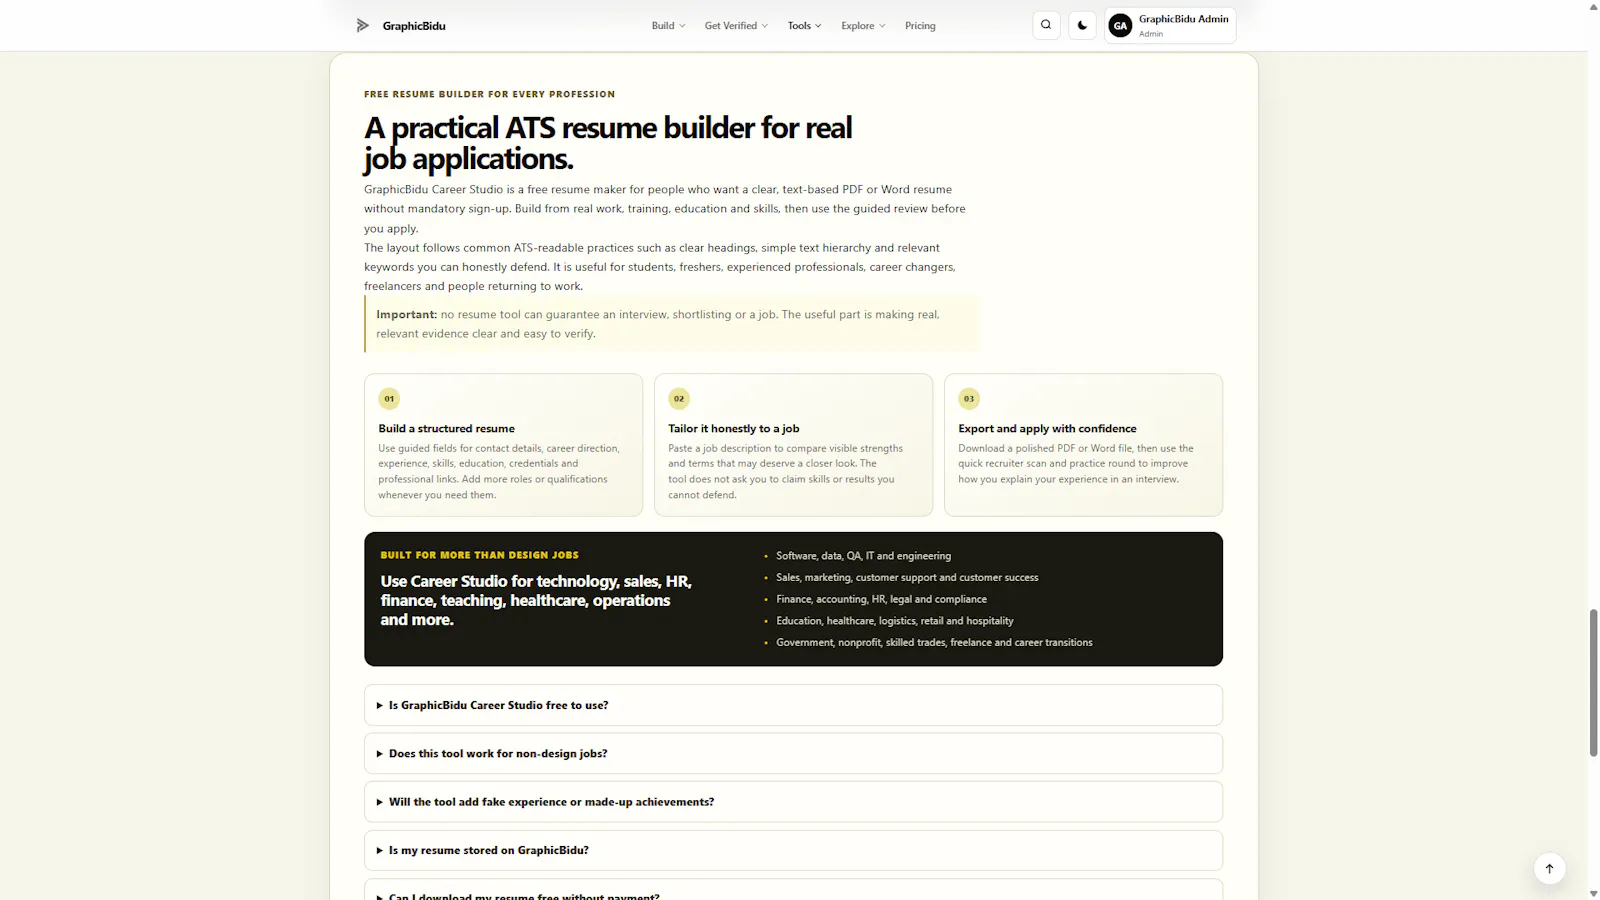
Task: Open the Tools dropdown menu
Action: (804, 26)
